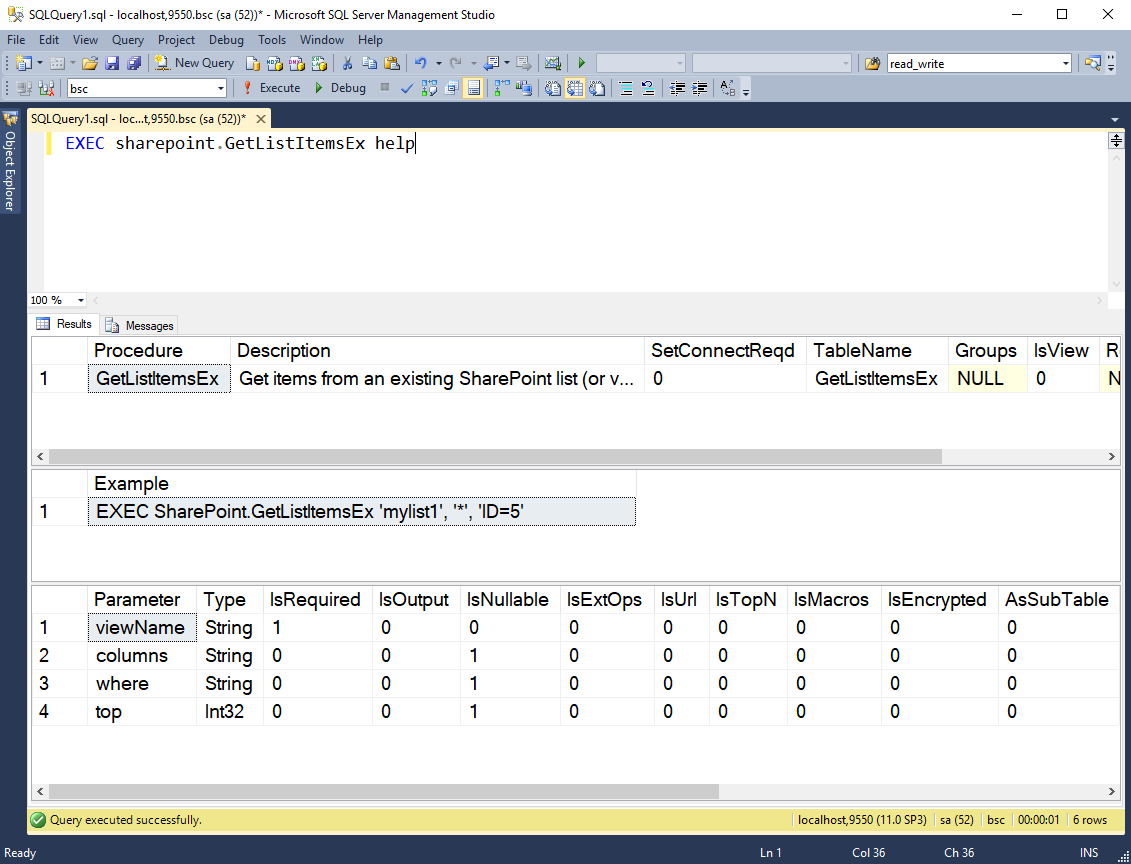Select Results to File mode
This screenshot has width=1131, height=864.
597,88
